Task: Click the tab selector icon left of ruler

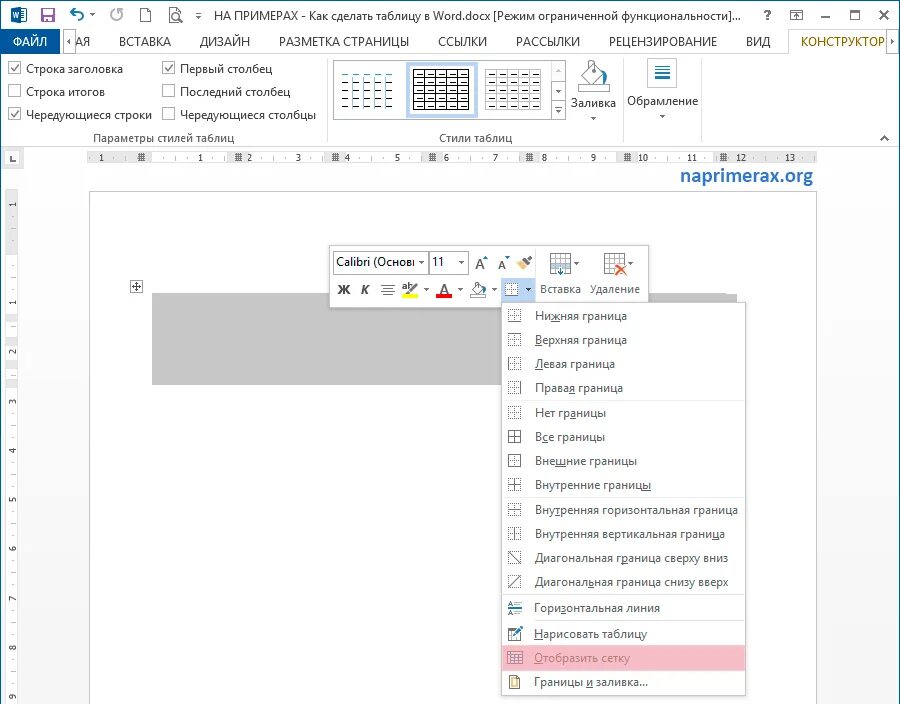Action: point(13,158)
